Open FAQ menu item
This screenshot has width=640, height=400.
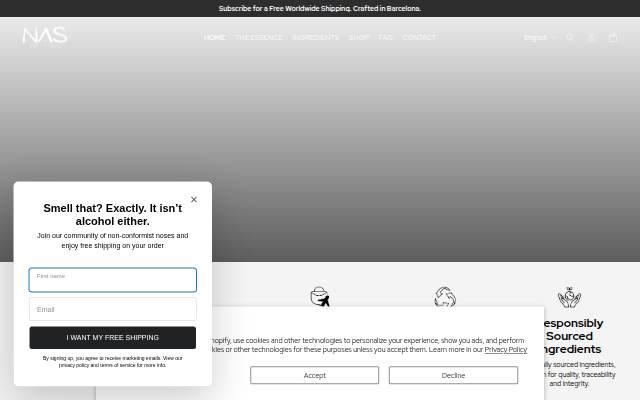[x=385, y=38]
